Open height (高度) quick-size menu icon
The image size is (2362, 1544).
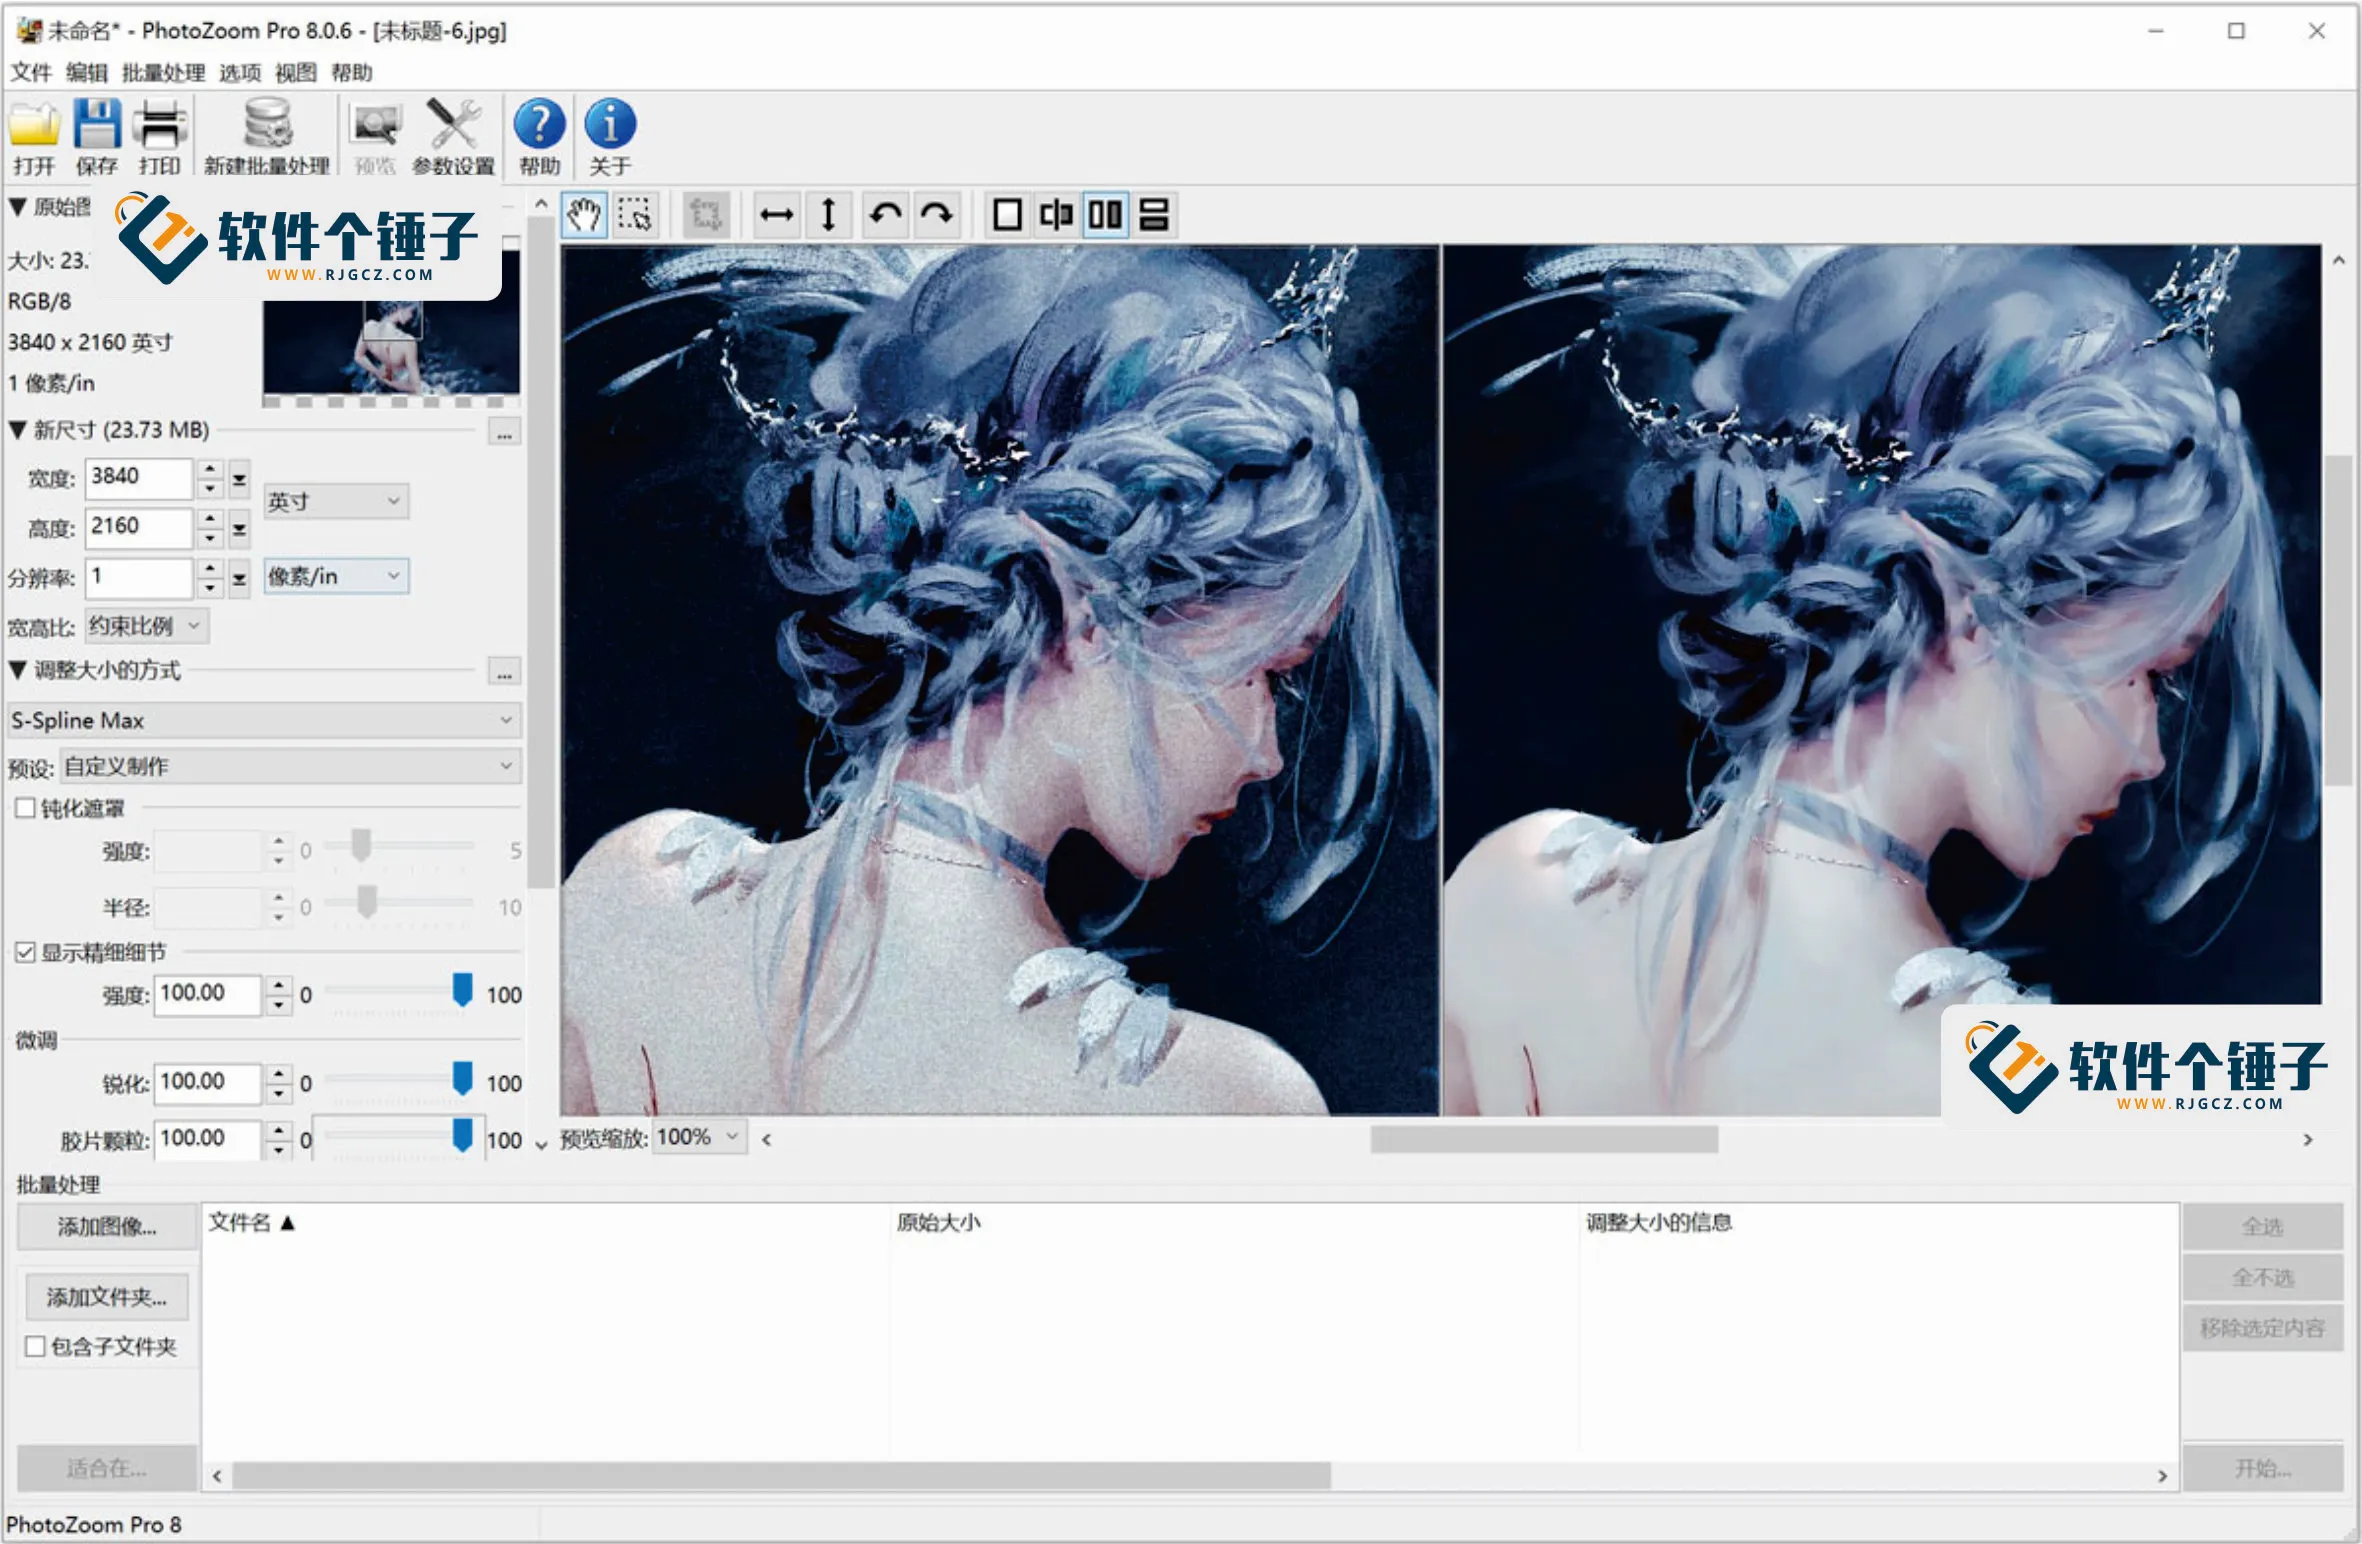pos(239,530)
